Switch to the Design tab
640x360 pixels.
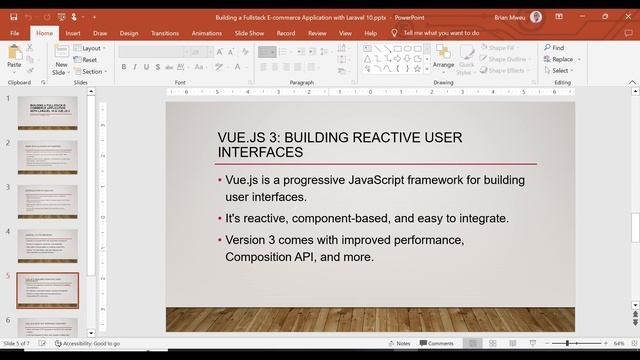pos(129,33)
